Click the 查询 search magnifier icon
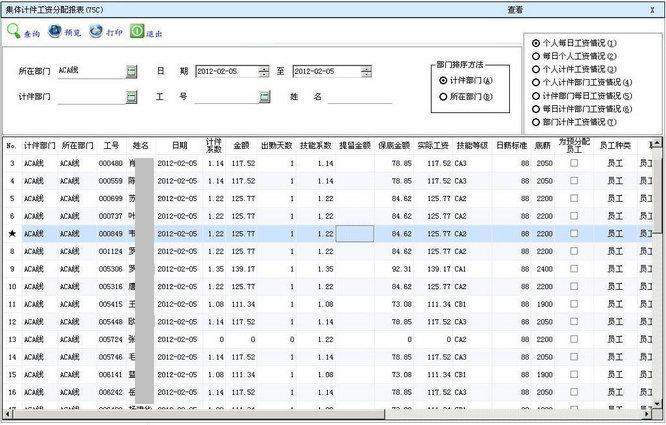 [14, 31]
